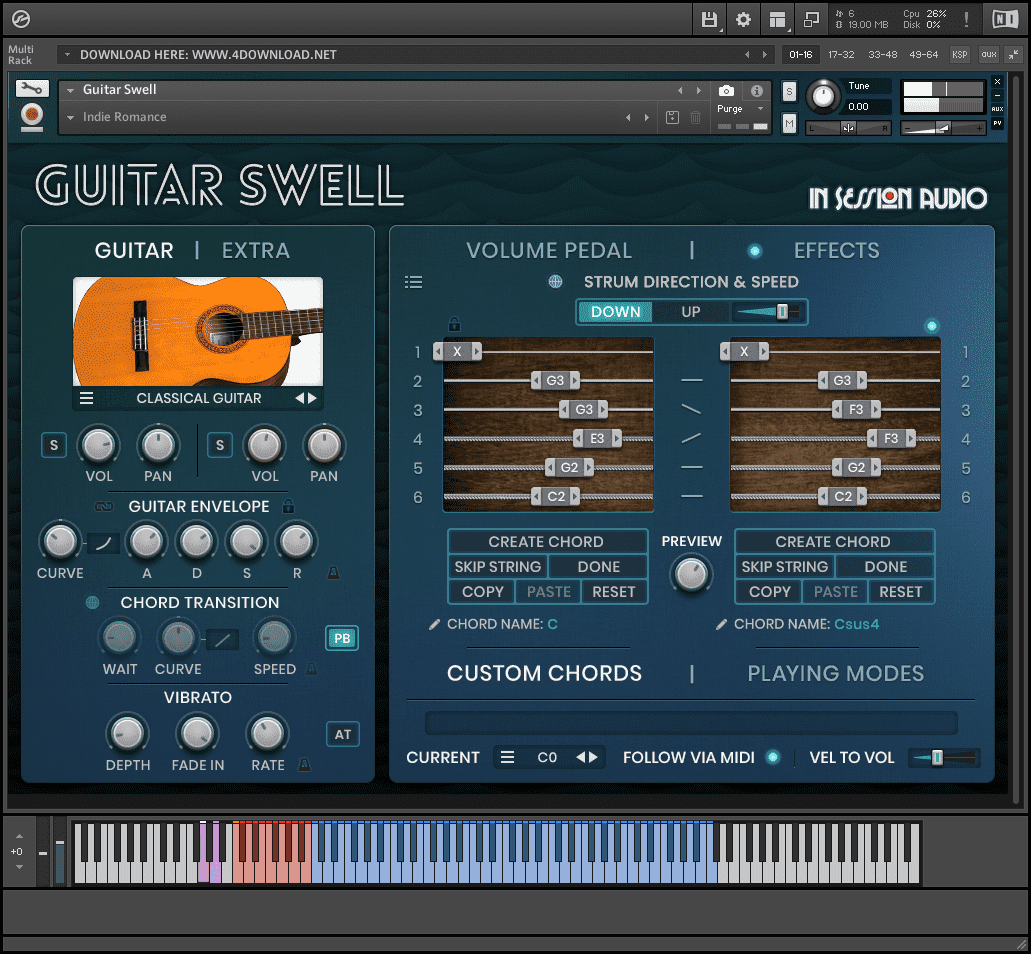The image size is (1031, 954).
Task: Switch to Playing Modes tab
Action: pyautogui.click(x=836, y=673)
